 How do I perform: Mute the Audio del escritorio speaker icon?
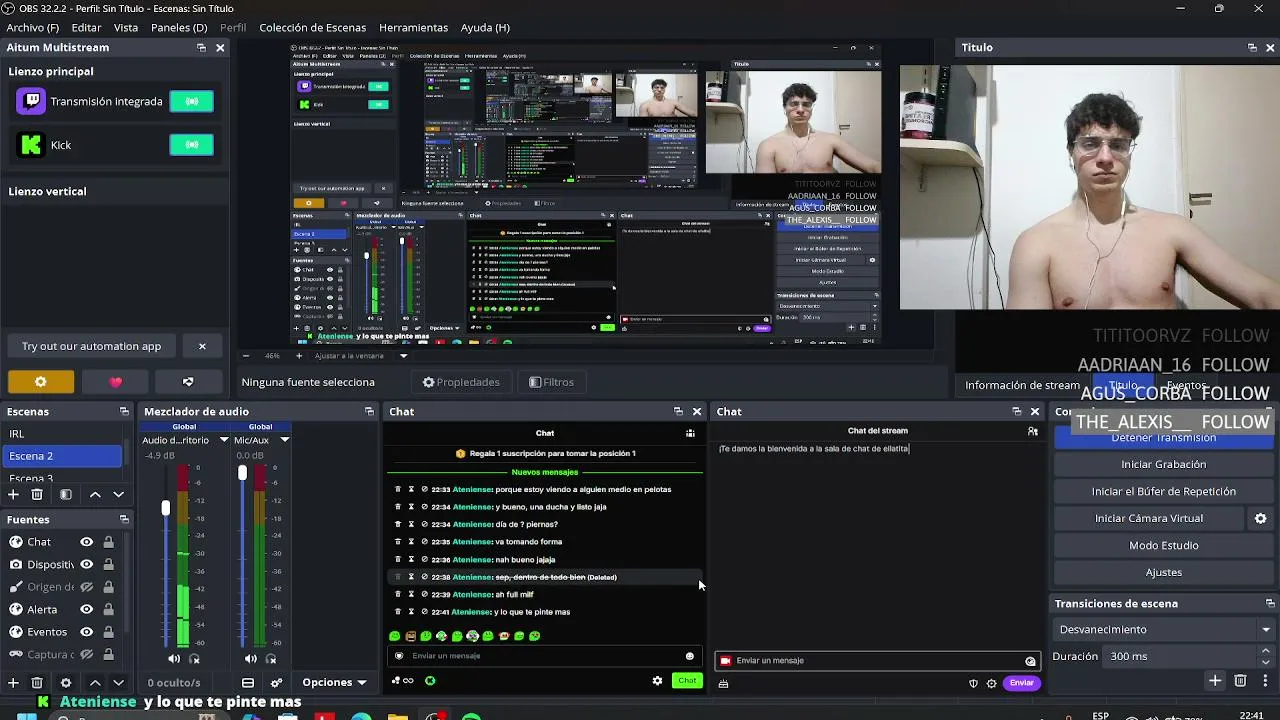click(174, 659)
